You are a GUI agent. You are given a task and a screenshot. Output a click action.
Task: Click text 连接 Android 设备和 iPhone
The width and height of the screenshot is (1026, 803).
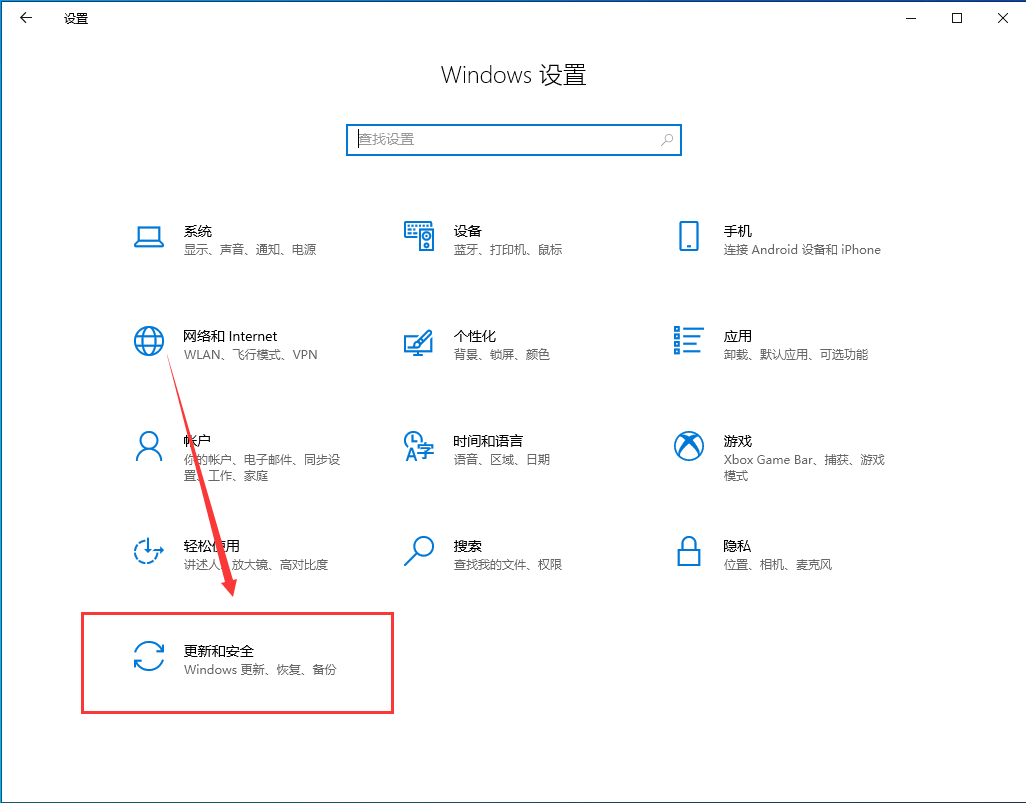click(802, 249)
